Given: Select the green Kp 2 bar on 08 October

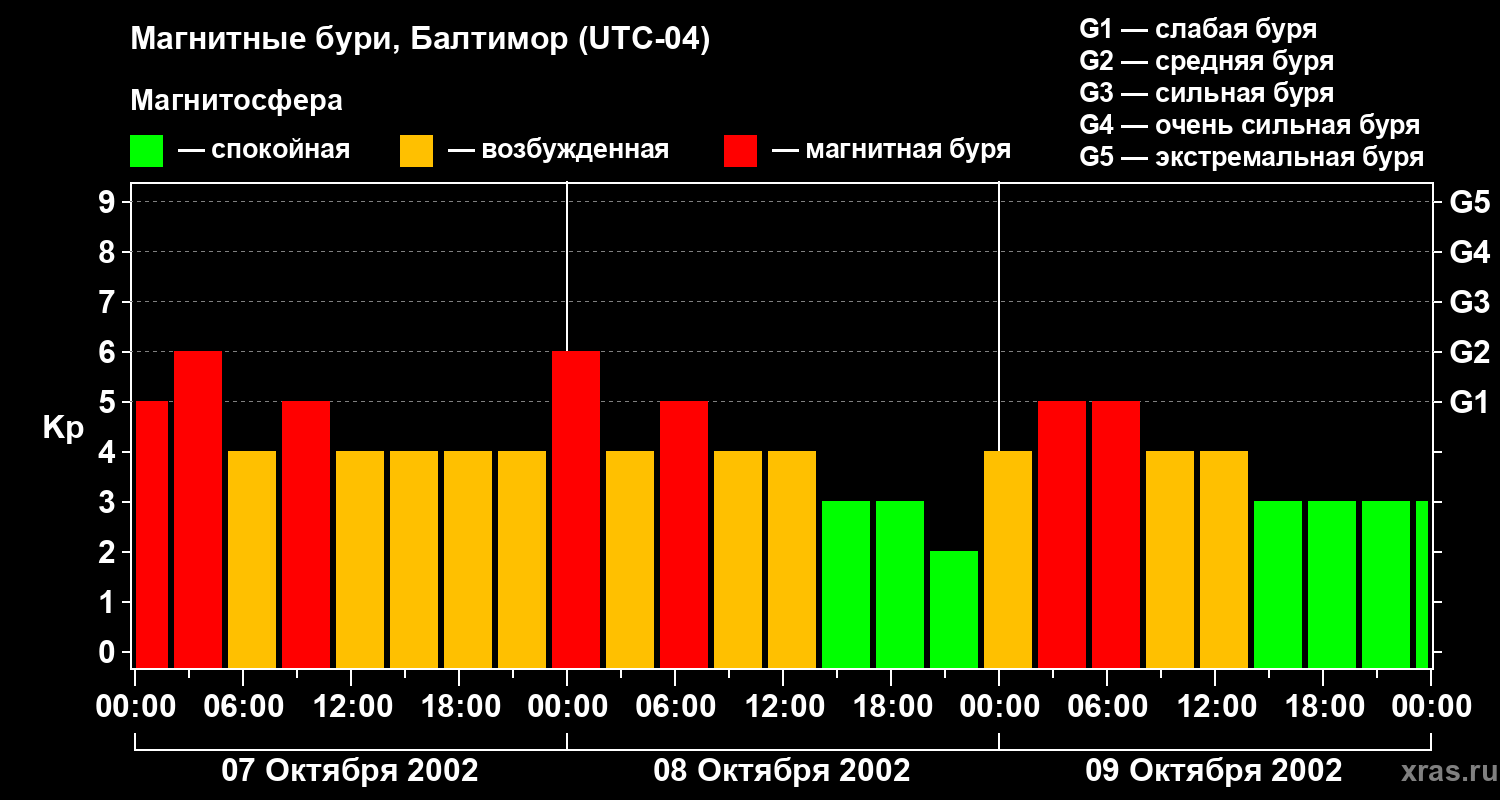Looking at the screenshot, I should (x=953, y=609).
